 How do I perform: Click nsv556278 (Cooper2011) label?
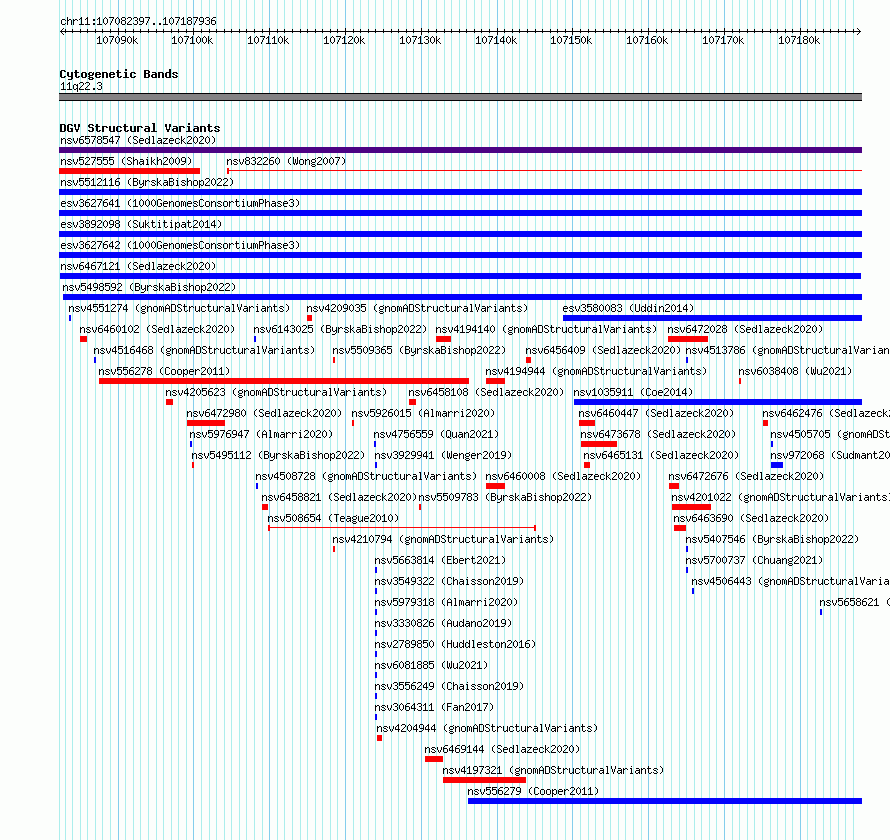[164, 371]
